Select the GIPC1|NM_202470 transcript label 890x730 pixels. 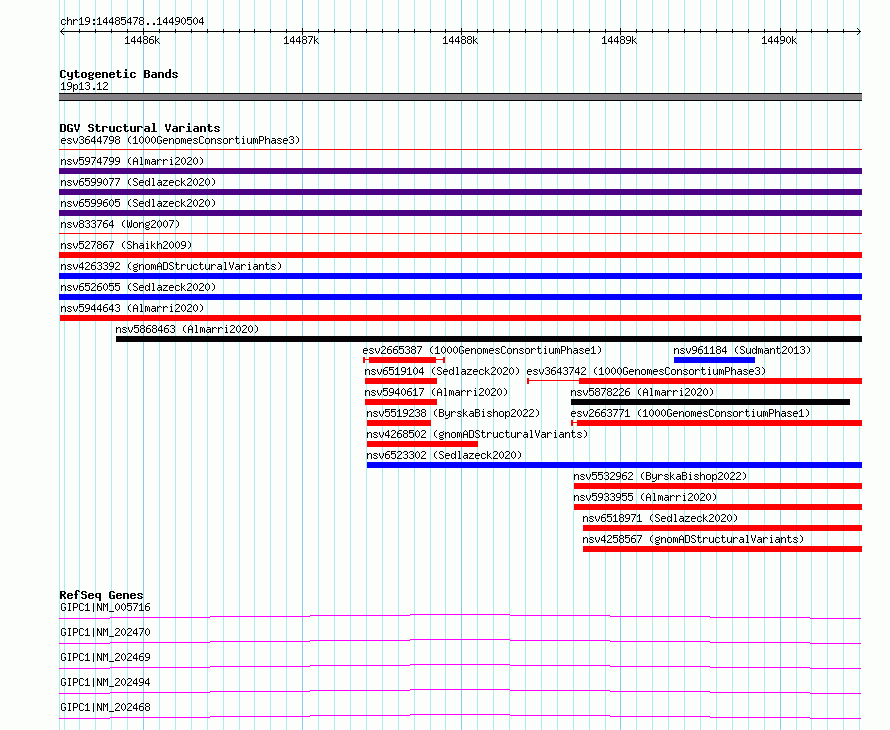[x=105, y=632]
